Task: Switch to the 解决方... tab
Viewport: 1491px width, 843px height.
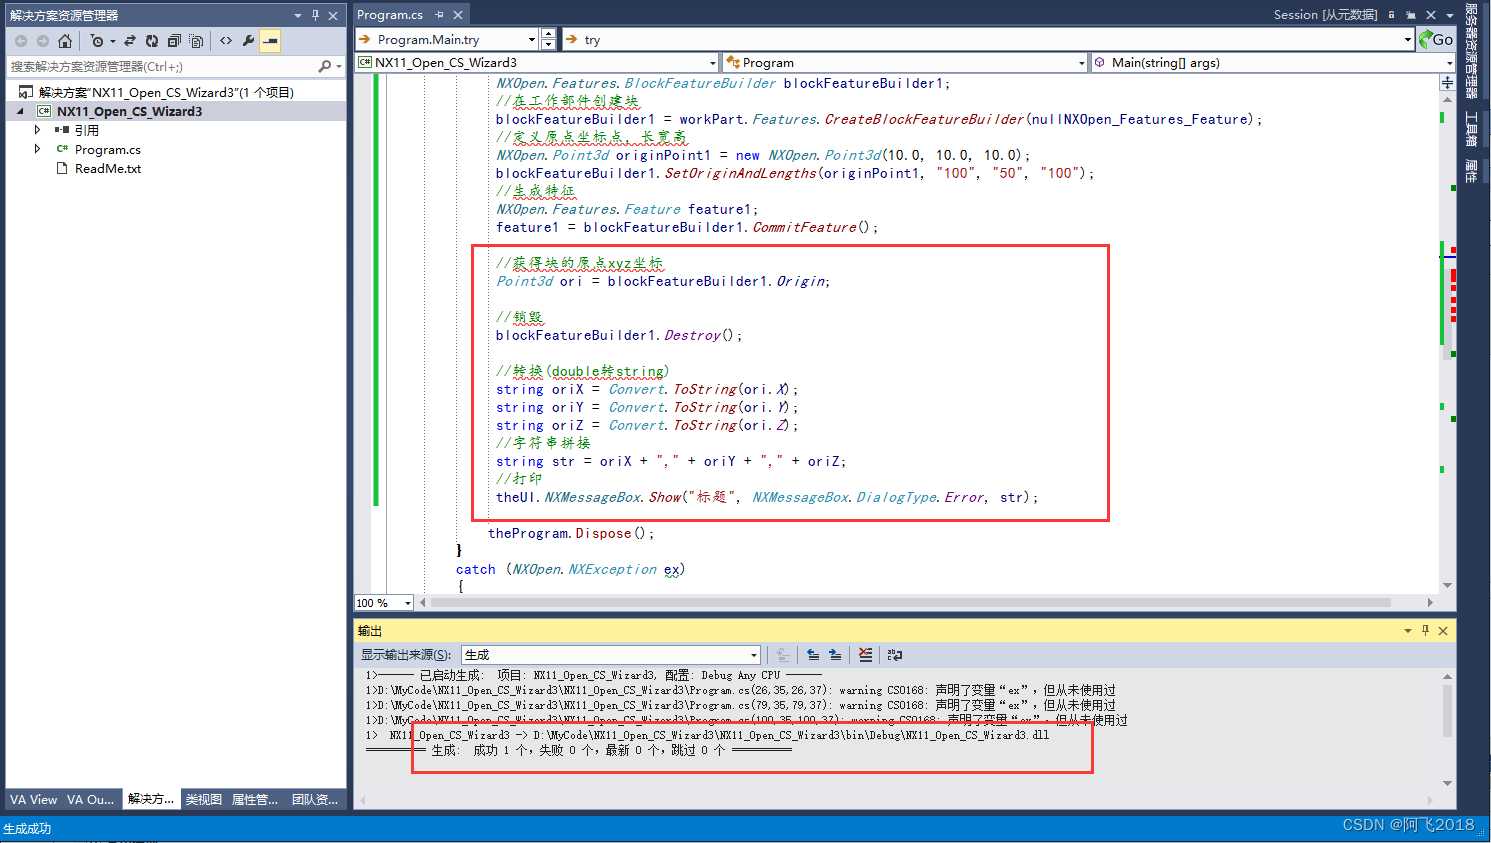Action: click(151, 800)
